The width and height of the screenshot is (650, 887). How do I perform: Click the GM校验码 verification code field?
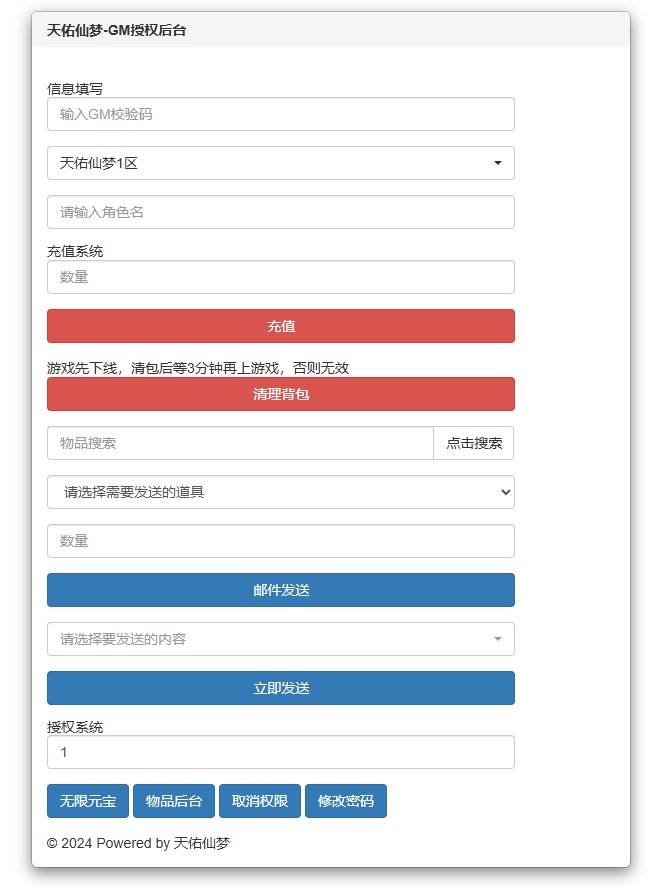point(280,114)
